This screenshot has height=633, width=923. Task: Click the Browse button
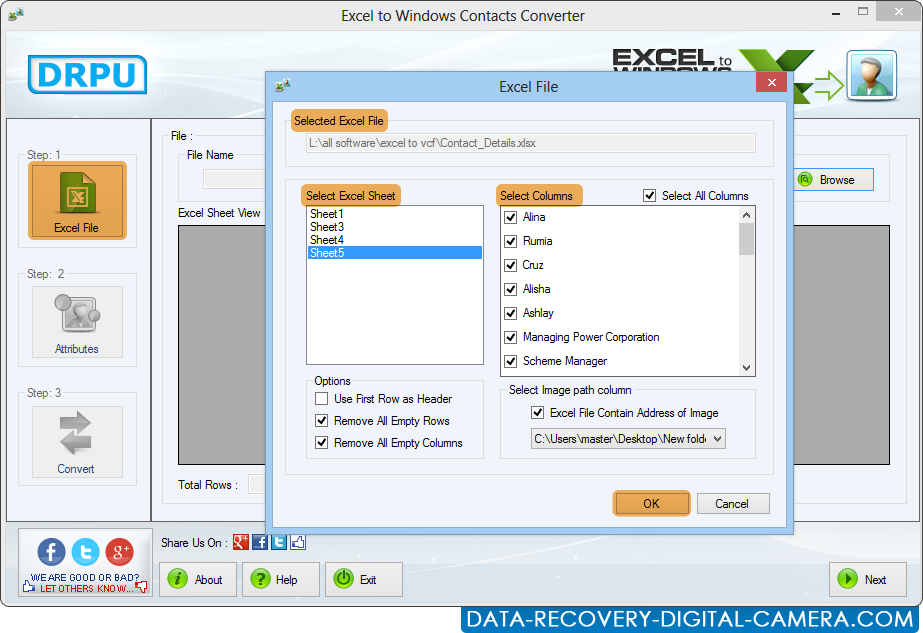[x=834, y=180]
